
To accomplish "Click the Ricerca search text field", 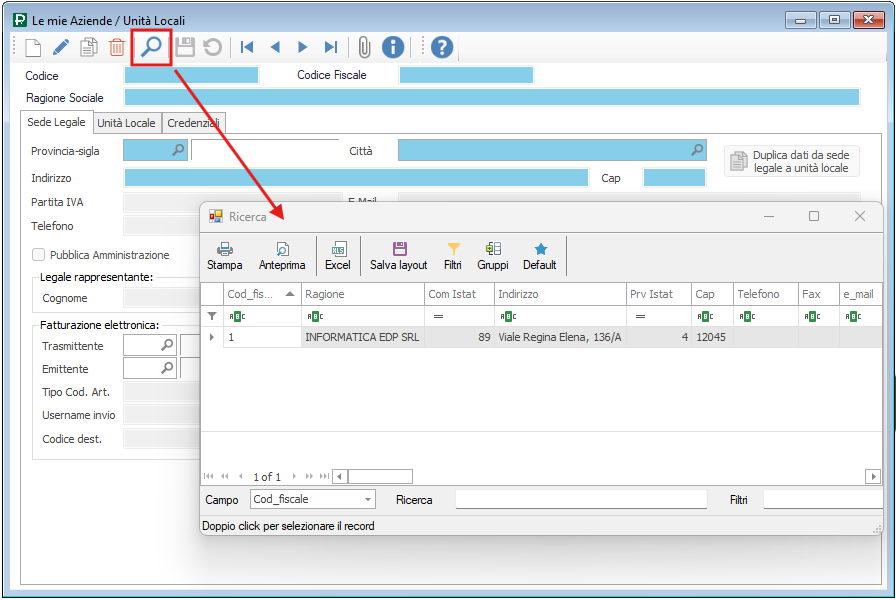I will click(x=580, y=499).
